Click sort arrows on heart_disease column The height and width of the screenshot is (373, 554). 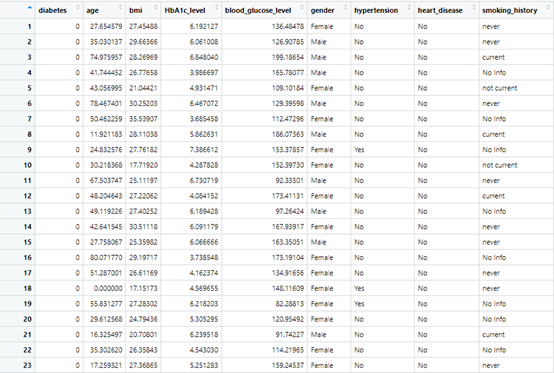pyautogui.click(x=474, y=8)
